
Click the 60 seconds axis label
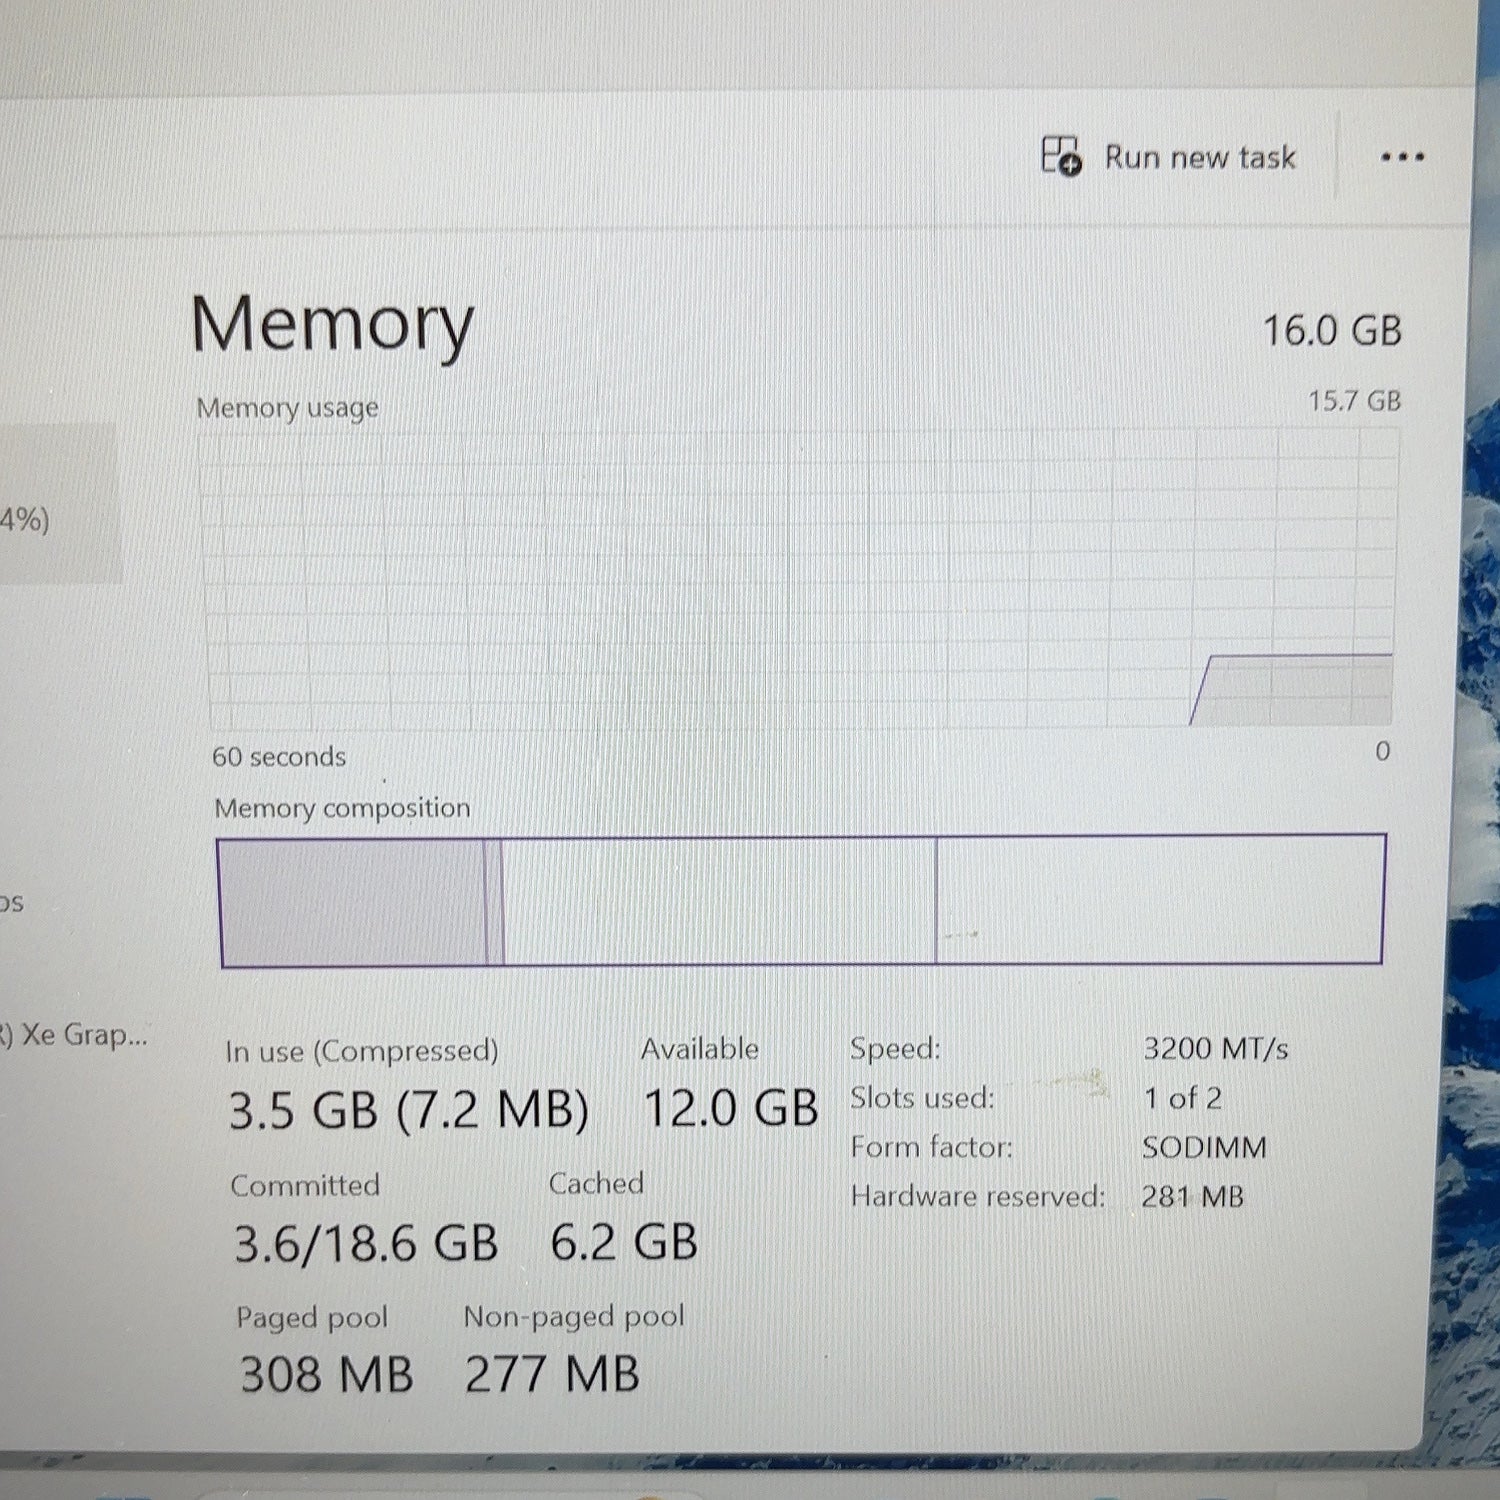279,757
